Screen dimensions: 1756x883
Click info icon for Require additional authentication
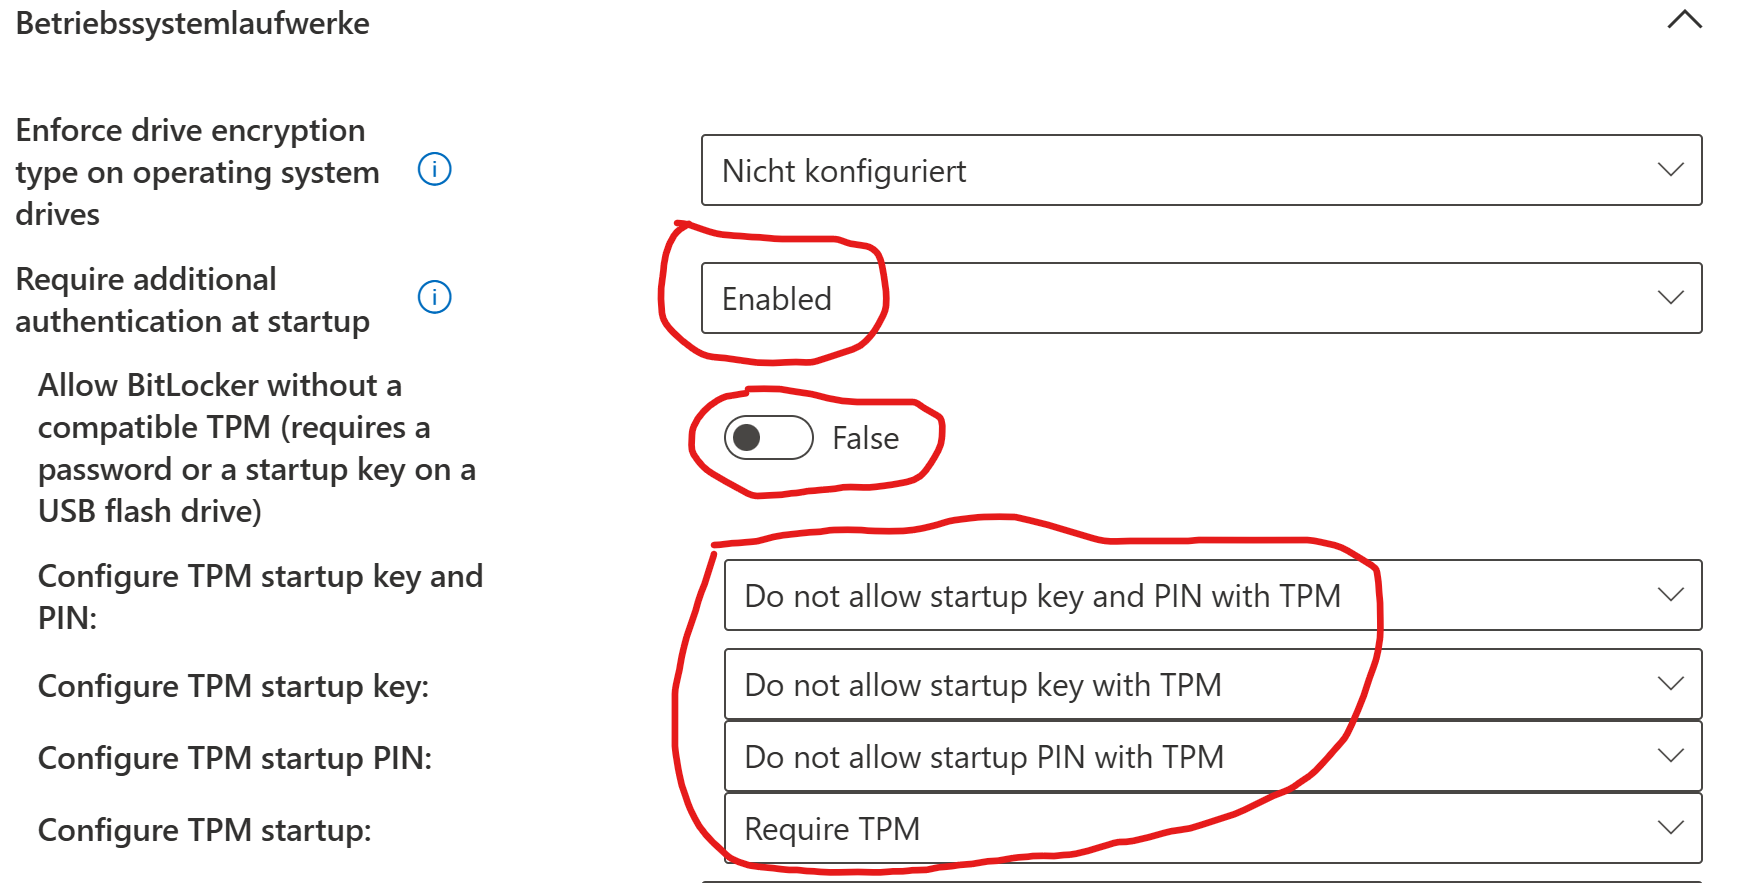click(x=434, y=297)
